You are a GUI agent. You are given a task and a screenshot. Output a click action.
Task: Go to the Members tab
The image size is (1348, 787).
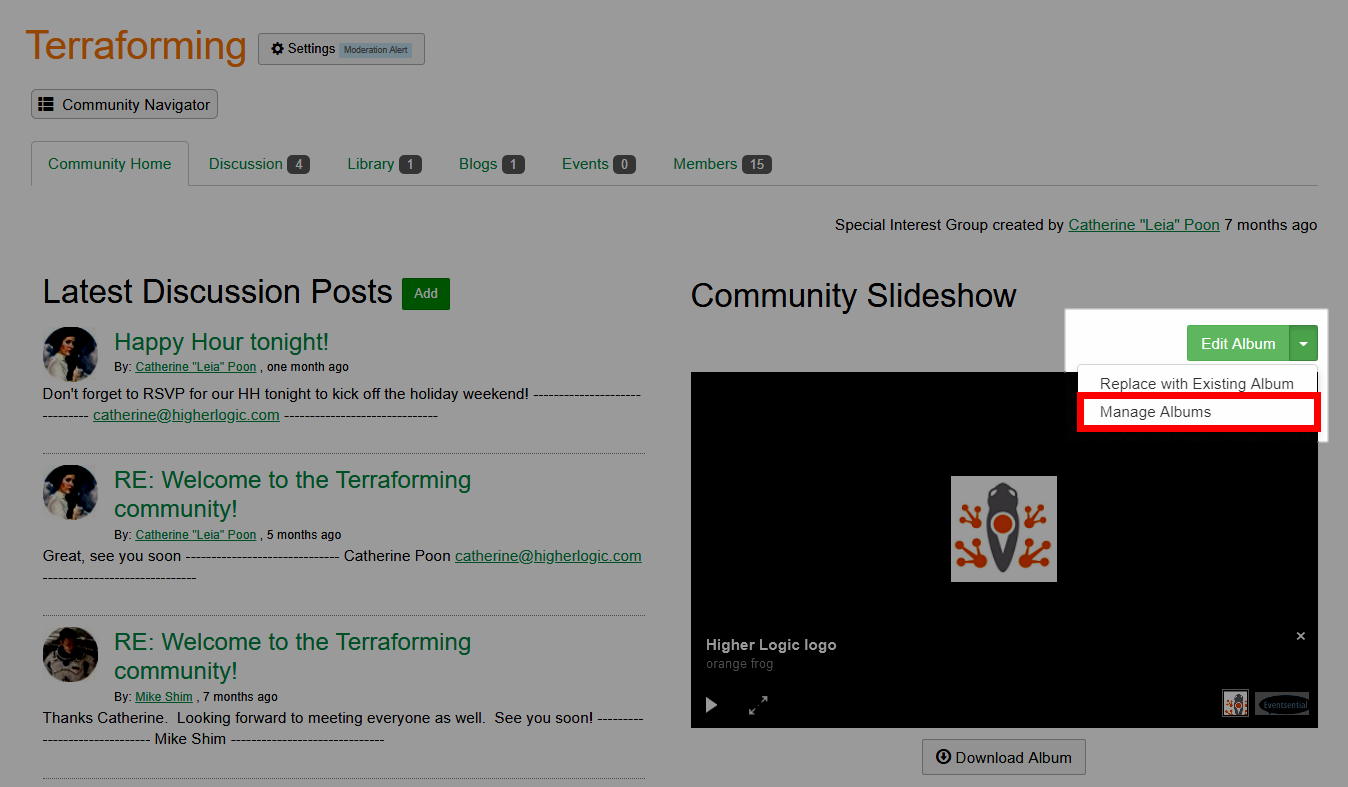[x=721, y=164]
